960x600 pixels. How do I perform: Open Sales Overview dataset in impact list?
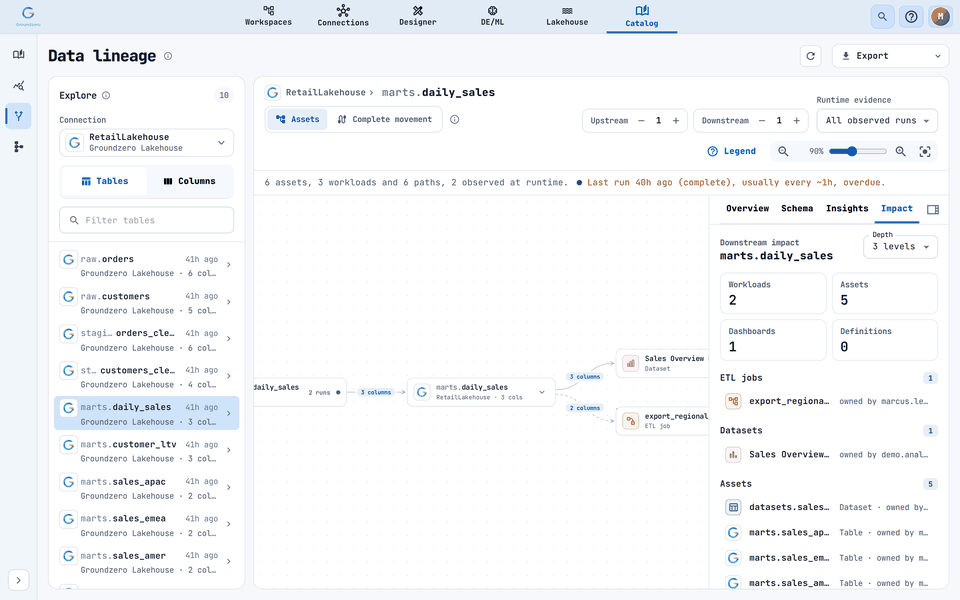tap(828, 455)
